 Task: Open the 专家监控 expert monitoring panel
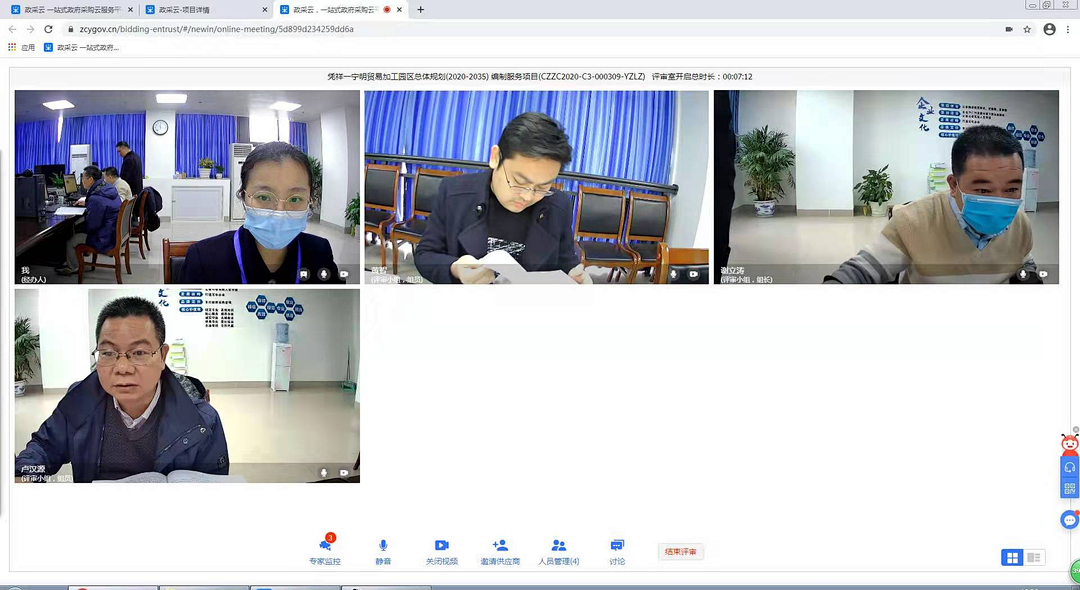324,546
